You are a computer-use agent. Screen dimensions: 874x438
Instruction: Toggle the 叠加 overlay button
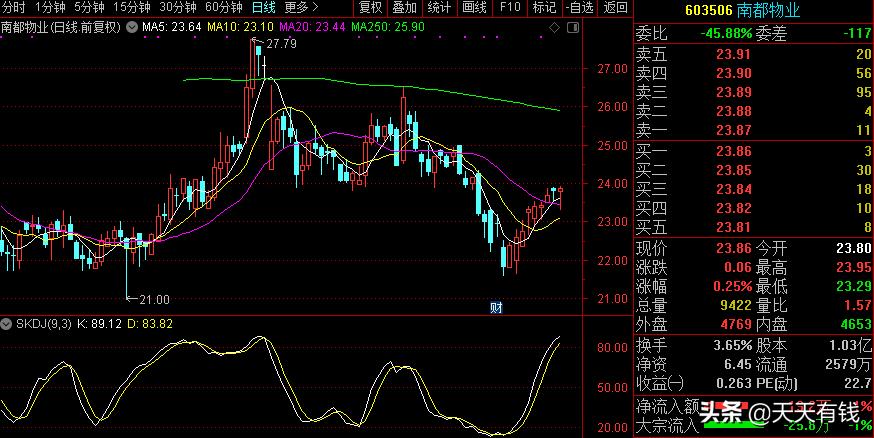(404, 8)
